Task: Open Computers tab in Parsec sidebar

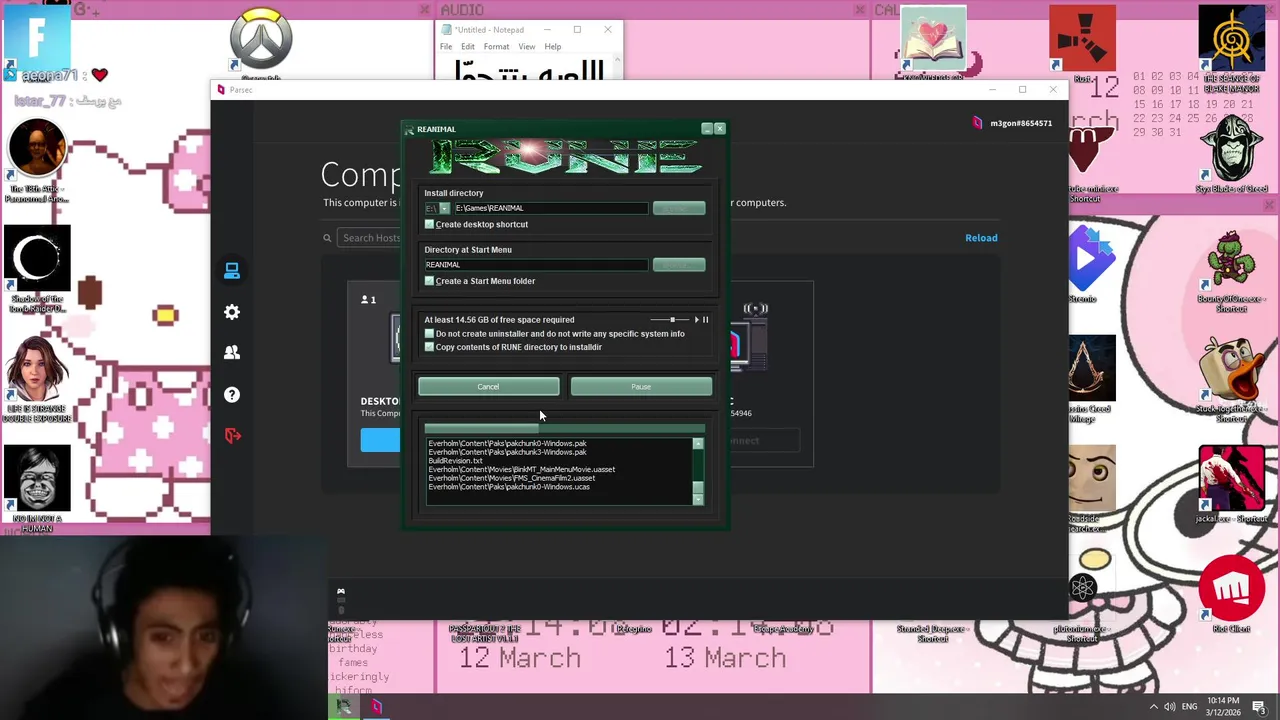Action: (232, 271)
